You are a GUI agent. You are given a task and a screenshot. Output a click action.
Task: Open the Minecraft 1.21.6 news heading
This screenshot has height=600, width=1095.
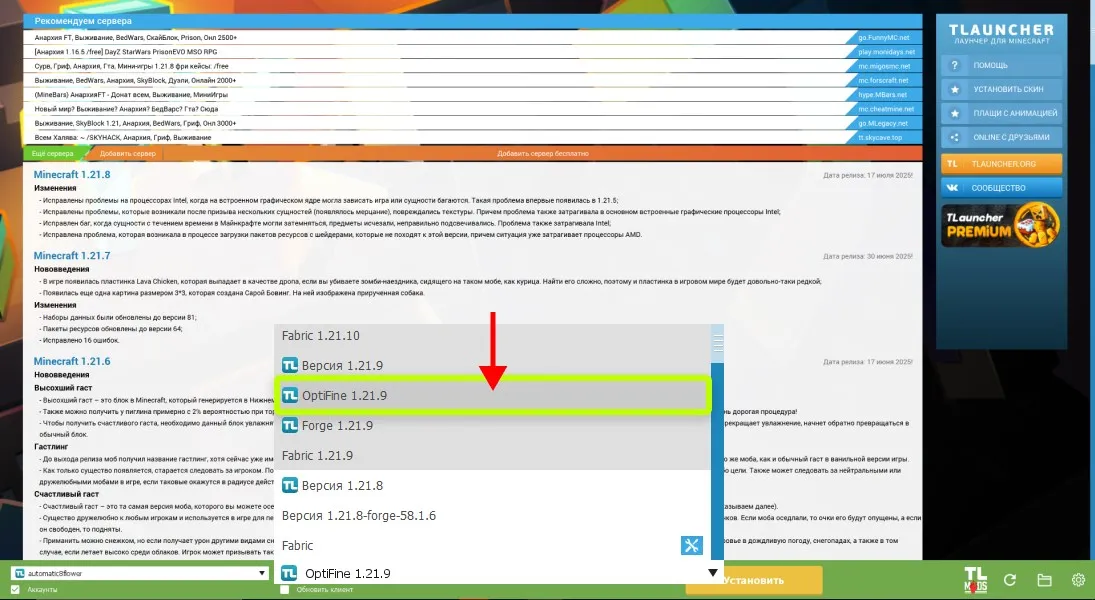[72, 361]
